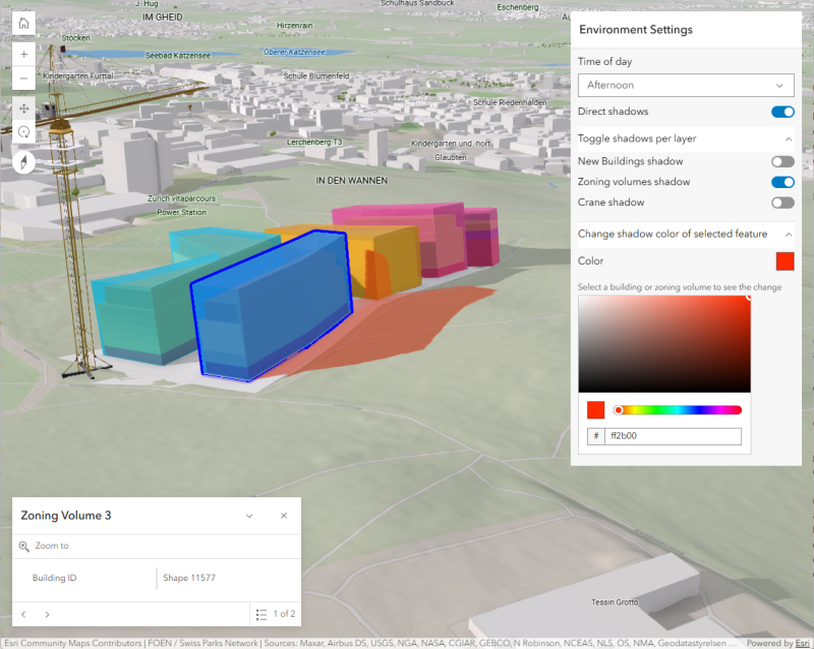Go to previous feature in popup
The width and height of the screenshot is (814, 649).
tap(24, 614)
